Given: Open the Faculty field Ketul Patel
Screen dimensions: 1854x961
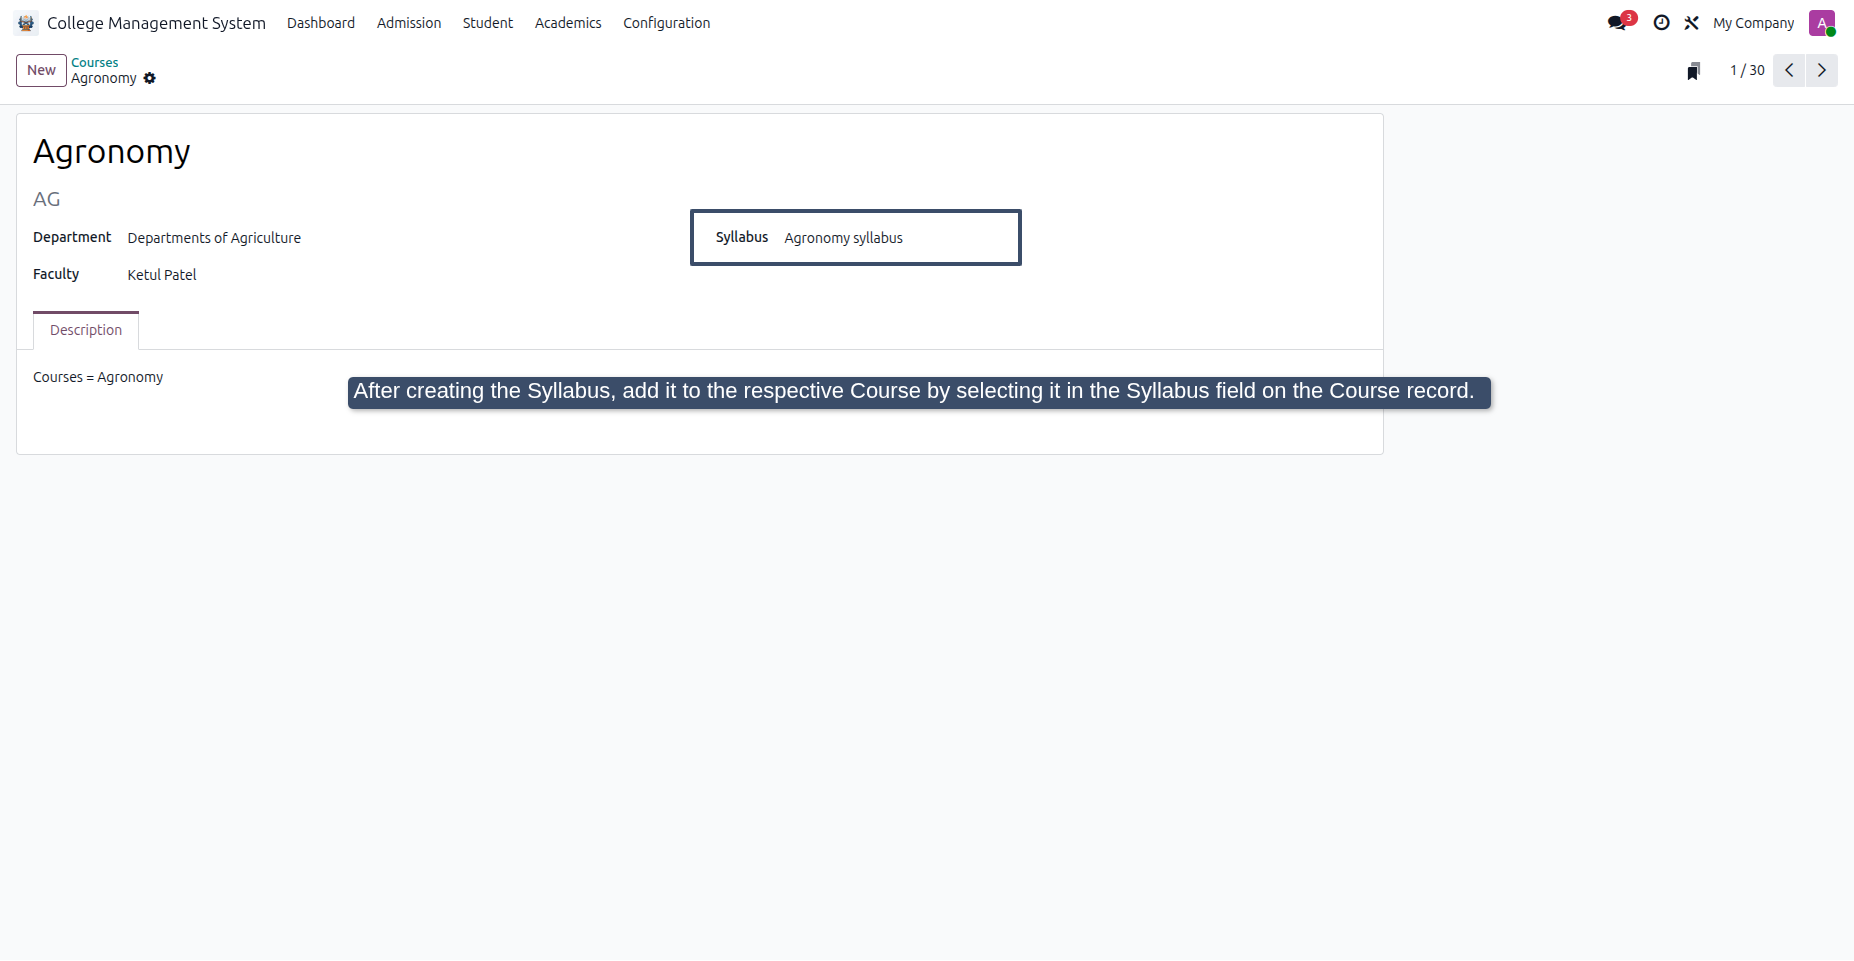Looking at the screenshot, I should 162,275.
